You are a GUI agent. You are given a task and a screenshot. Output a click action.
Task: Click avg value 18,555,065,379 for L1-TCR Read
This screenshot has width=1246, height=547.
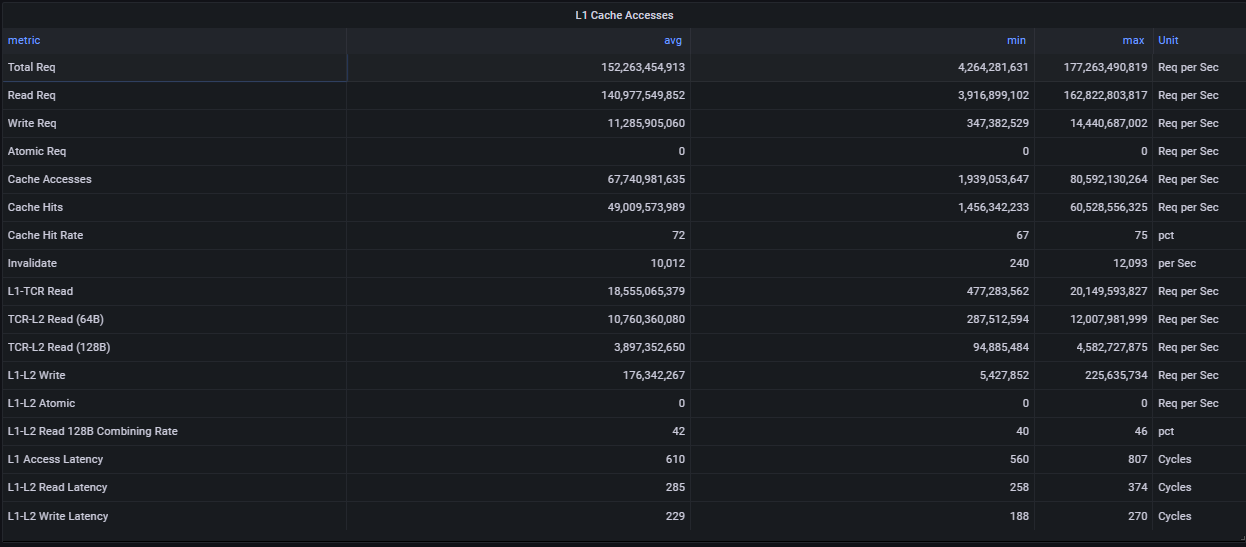tap(646, 291)
